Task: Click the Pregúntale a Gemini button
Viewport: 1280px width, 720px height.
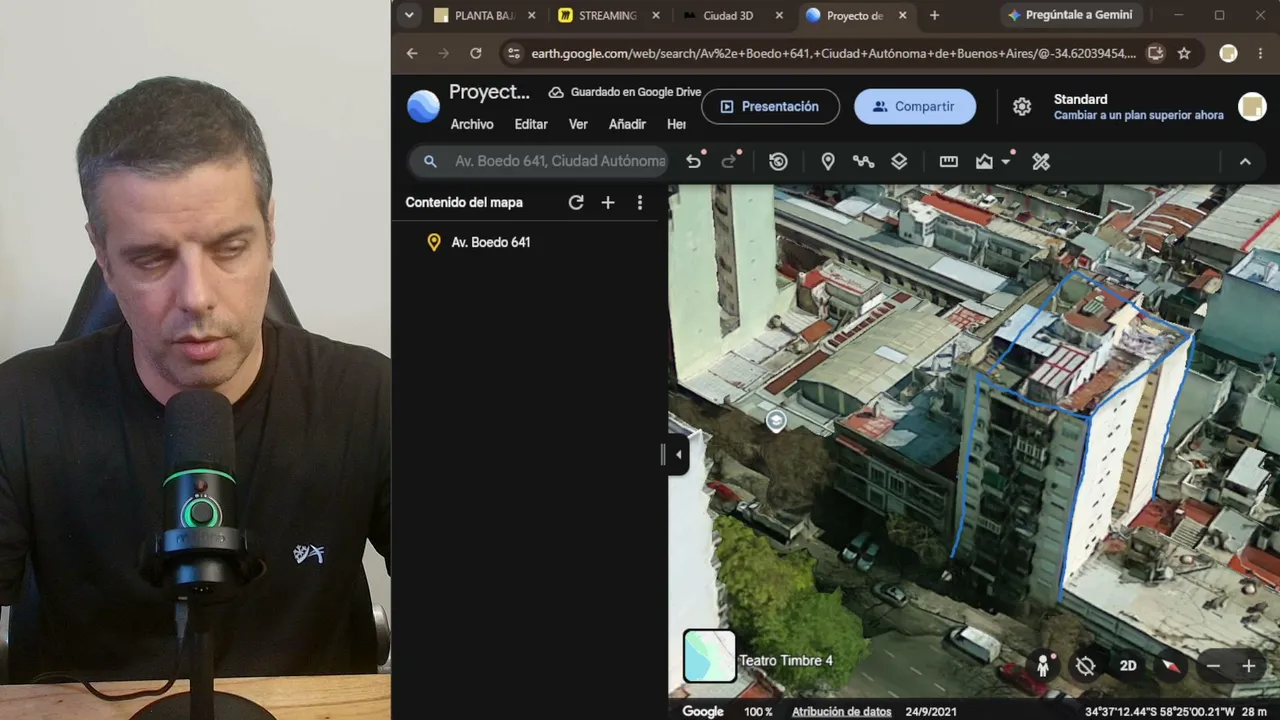Action: 1070,15
